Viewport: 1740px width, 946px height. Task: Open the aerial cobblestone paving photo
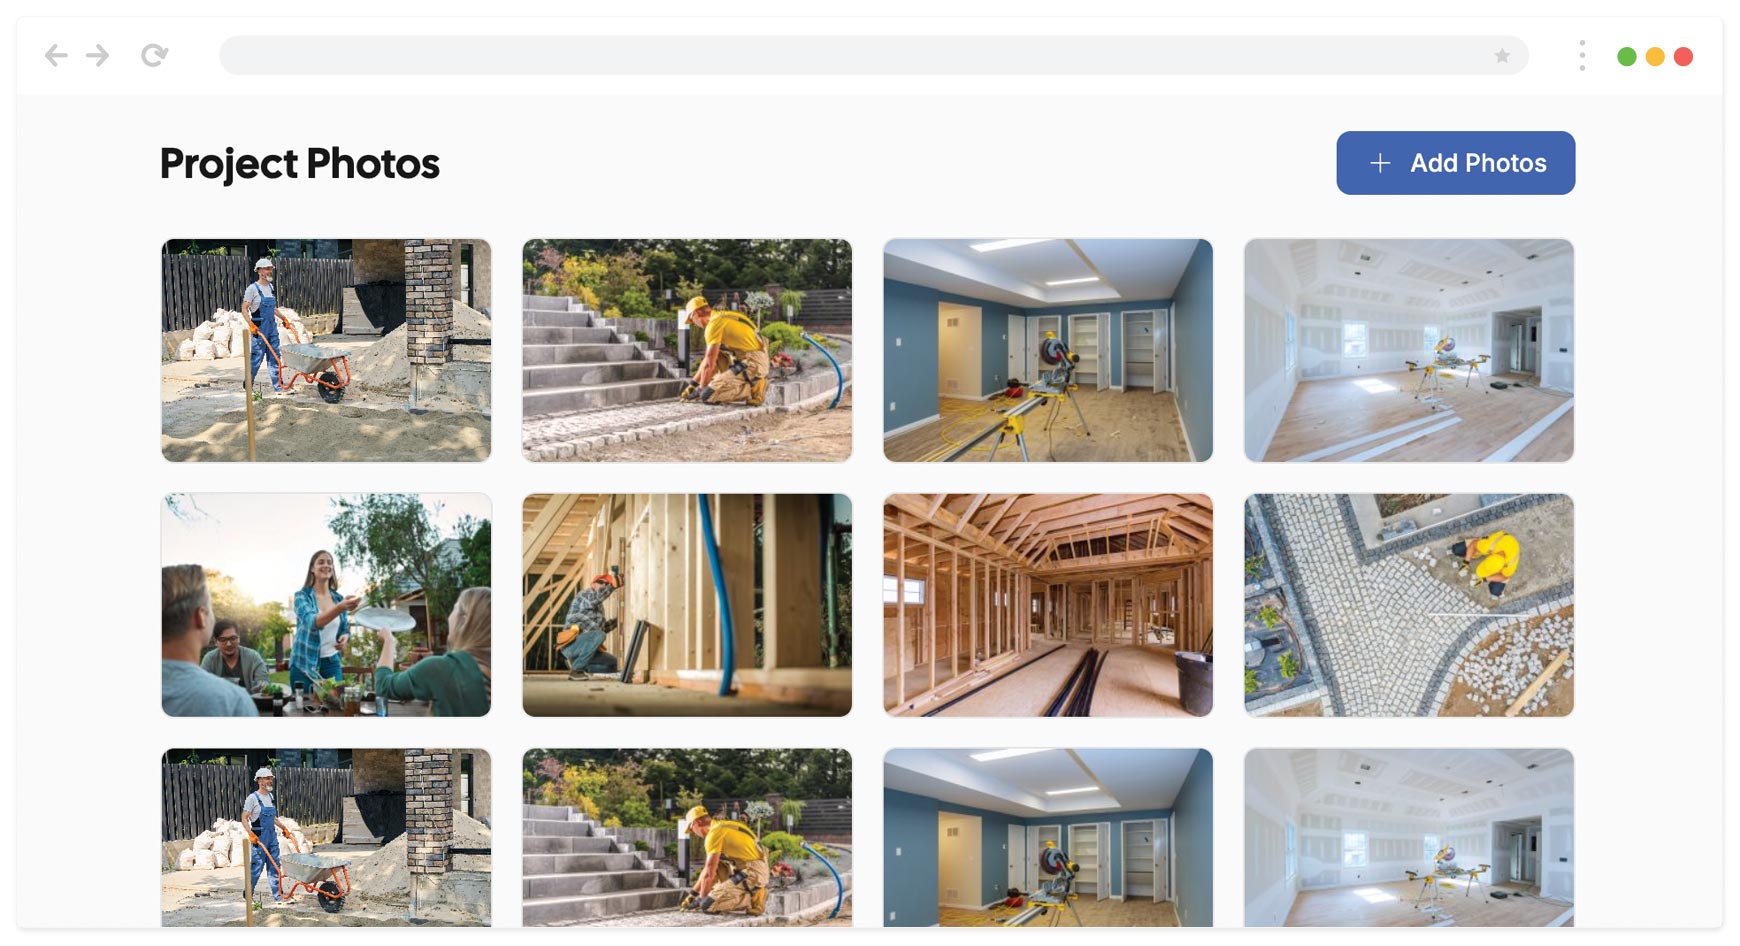coord(1409,605)
